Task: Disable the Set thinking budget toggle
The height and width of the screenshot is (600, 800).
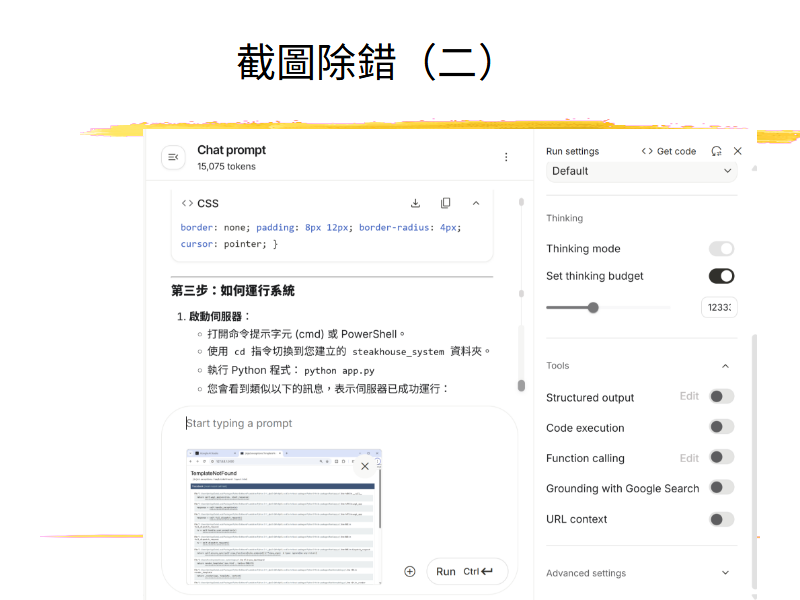Action: point(721,276)
